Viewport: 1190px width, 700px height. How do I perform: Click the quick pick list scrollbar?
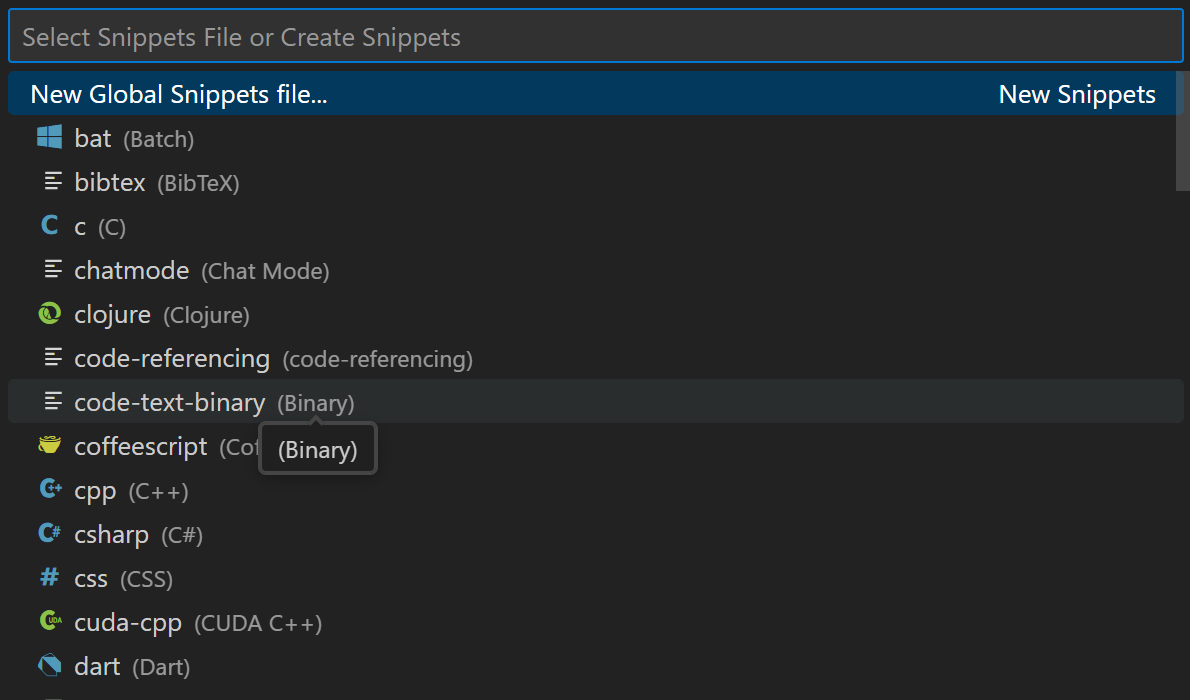(1182, 131)
